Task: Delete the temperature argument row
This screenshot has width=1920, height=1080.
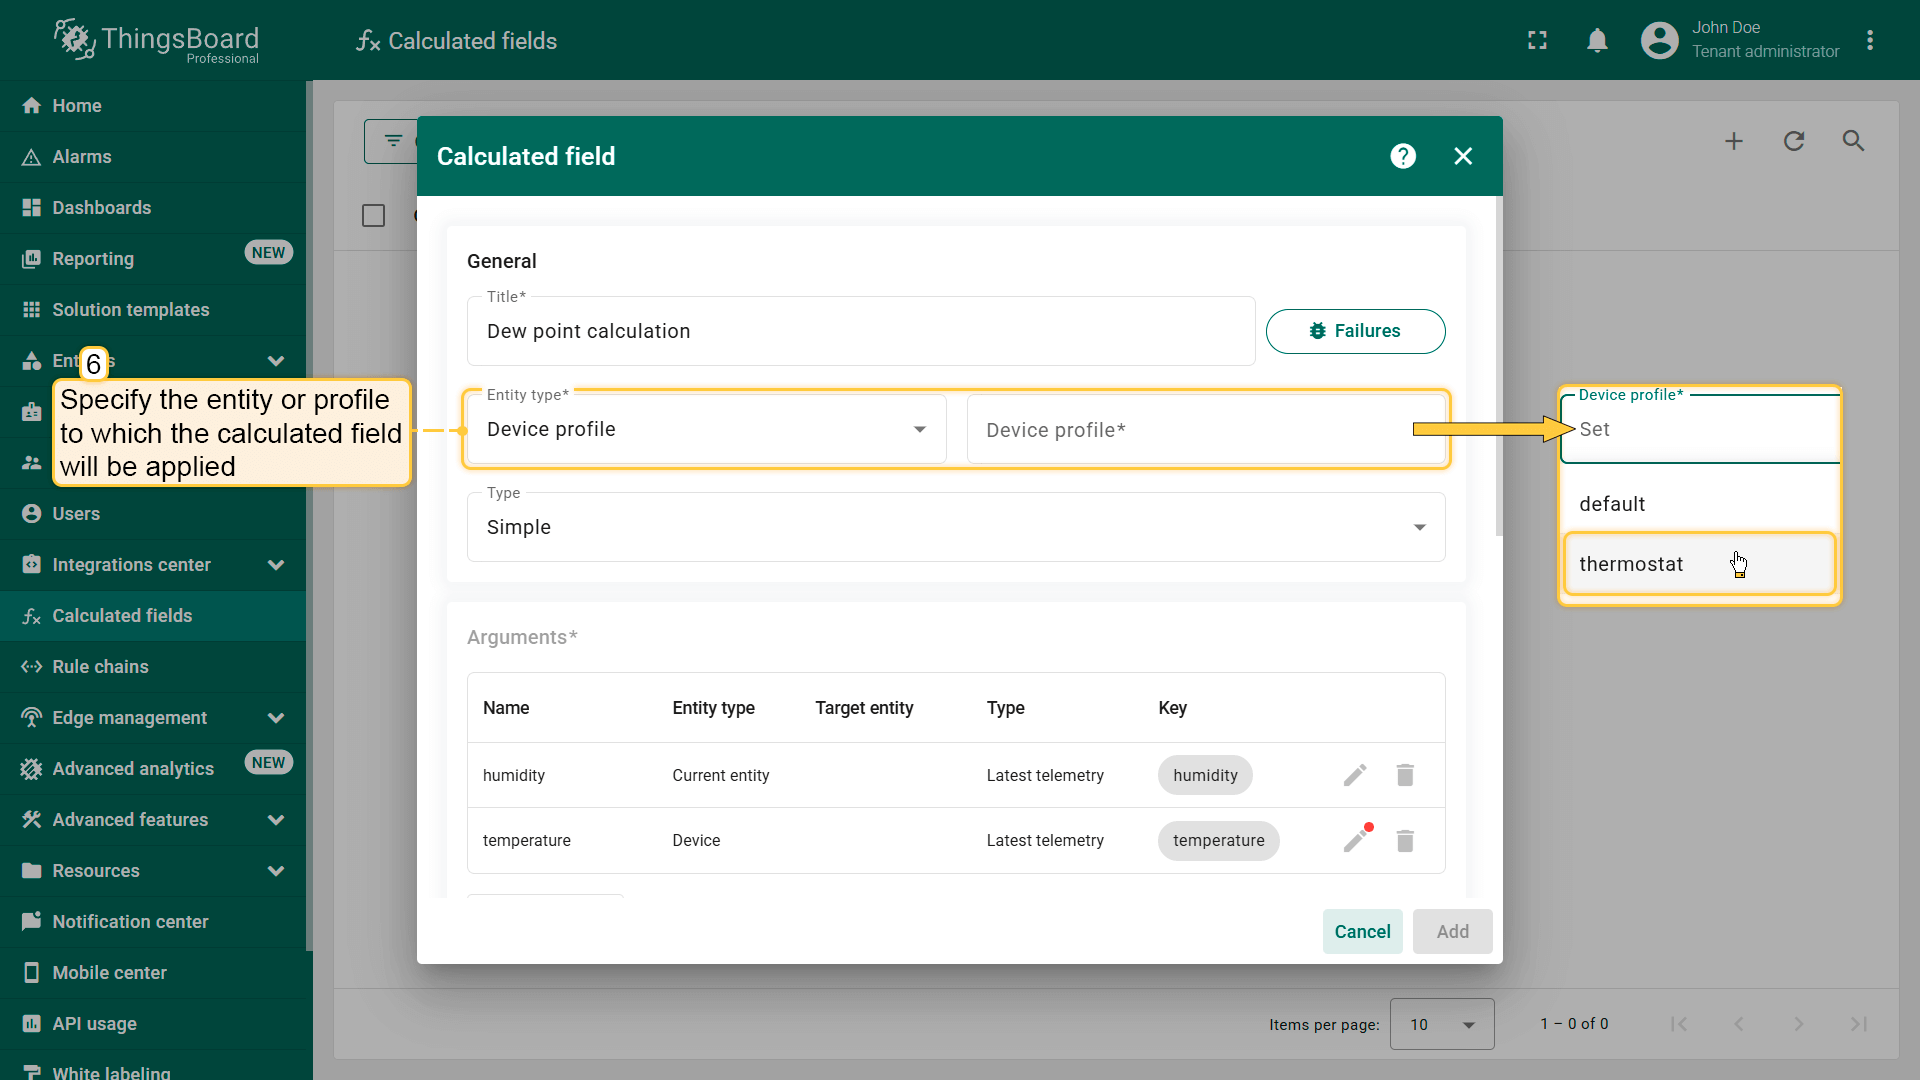Action: pos(1405,840)
